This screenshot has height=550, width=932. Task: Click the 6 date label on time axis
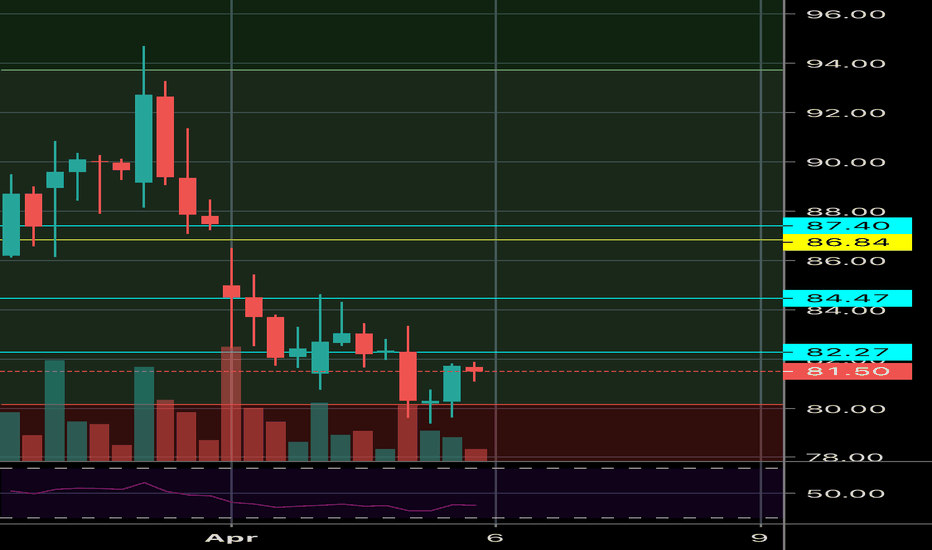[x=495, y=538]
